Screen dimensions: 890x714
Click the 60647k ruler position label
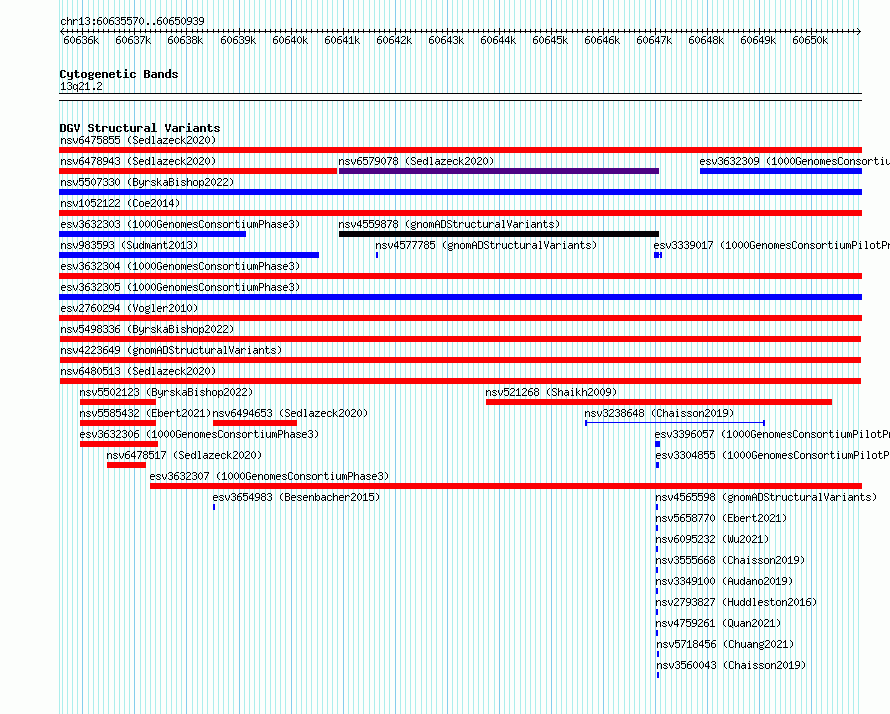click(x=654, y=40)
